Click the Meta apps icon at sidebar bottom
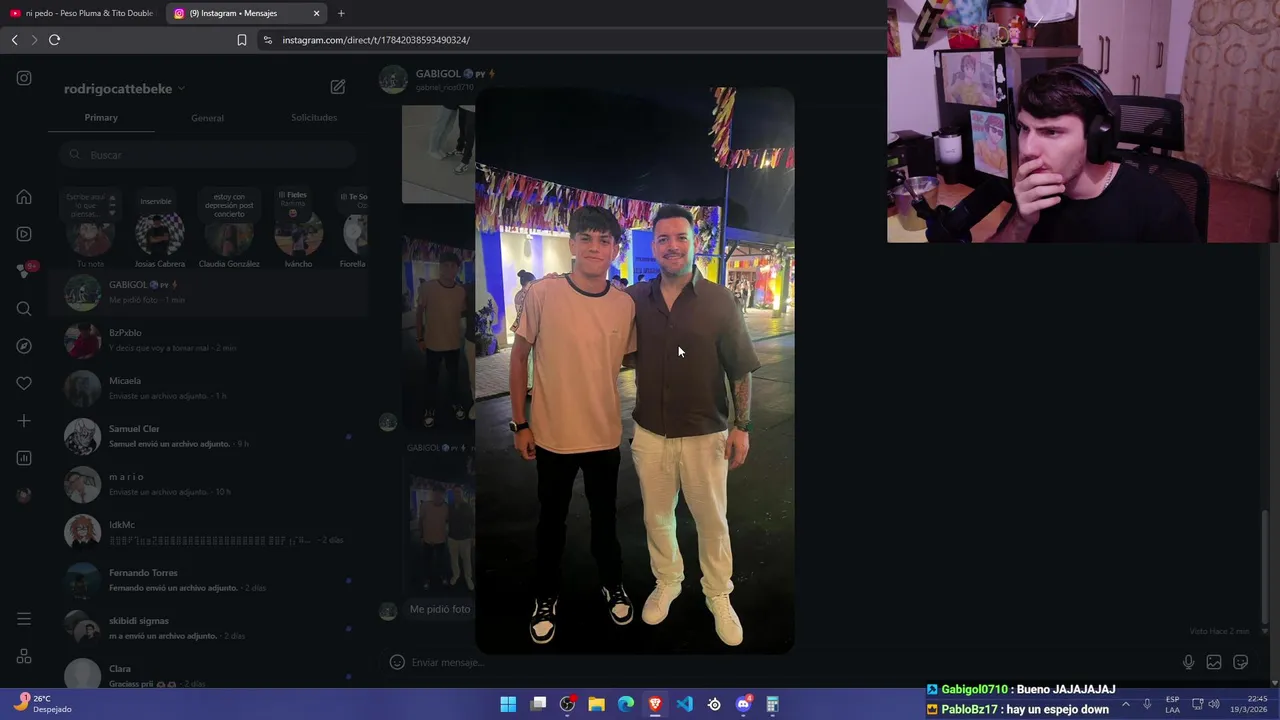The width and height of the screenshot is (1280, 720). point(24,657)
